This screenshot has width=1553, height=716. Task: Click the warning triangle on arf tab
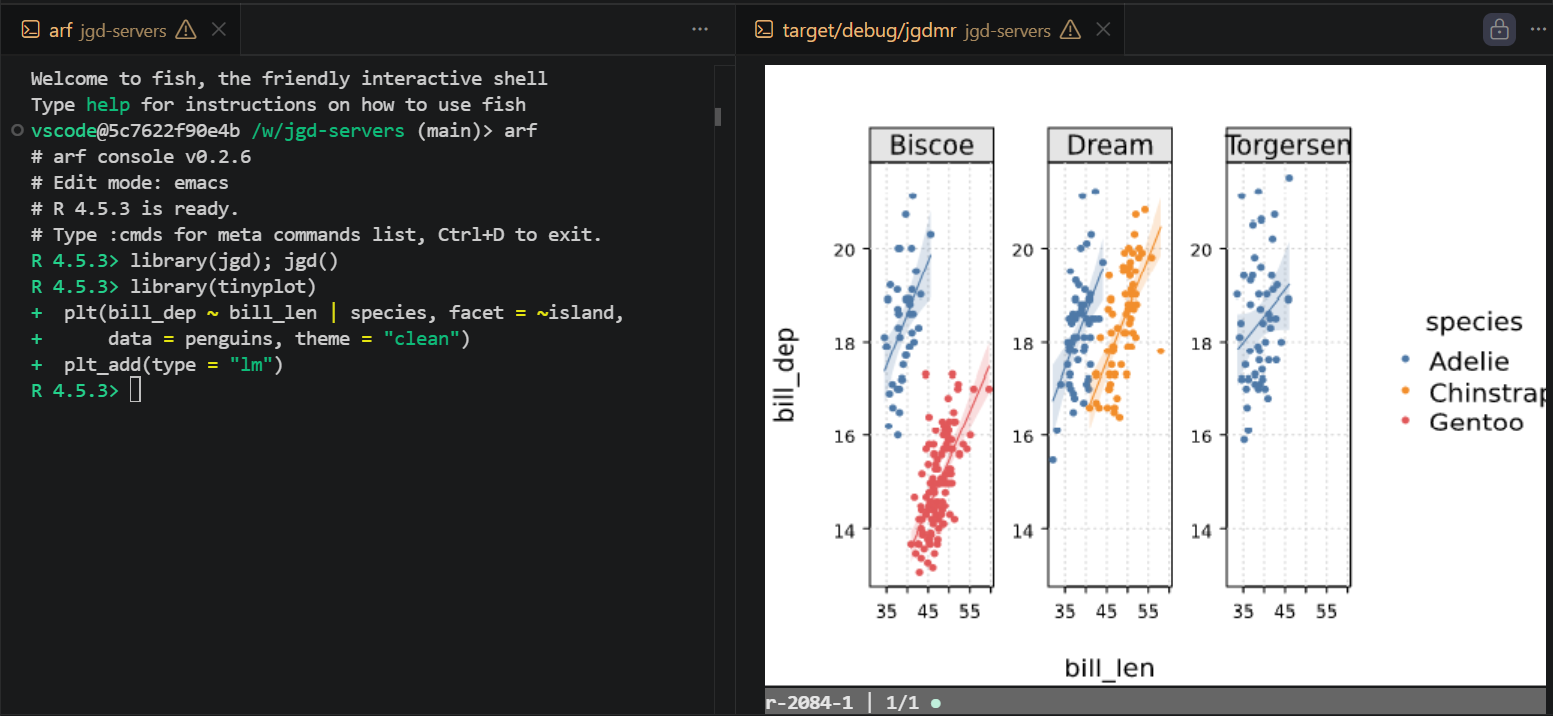(186, 30)
